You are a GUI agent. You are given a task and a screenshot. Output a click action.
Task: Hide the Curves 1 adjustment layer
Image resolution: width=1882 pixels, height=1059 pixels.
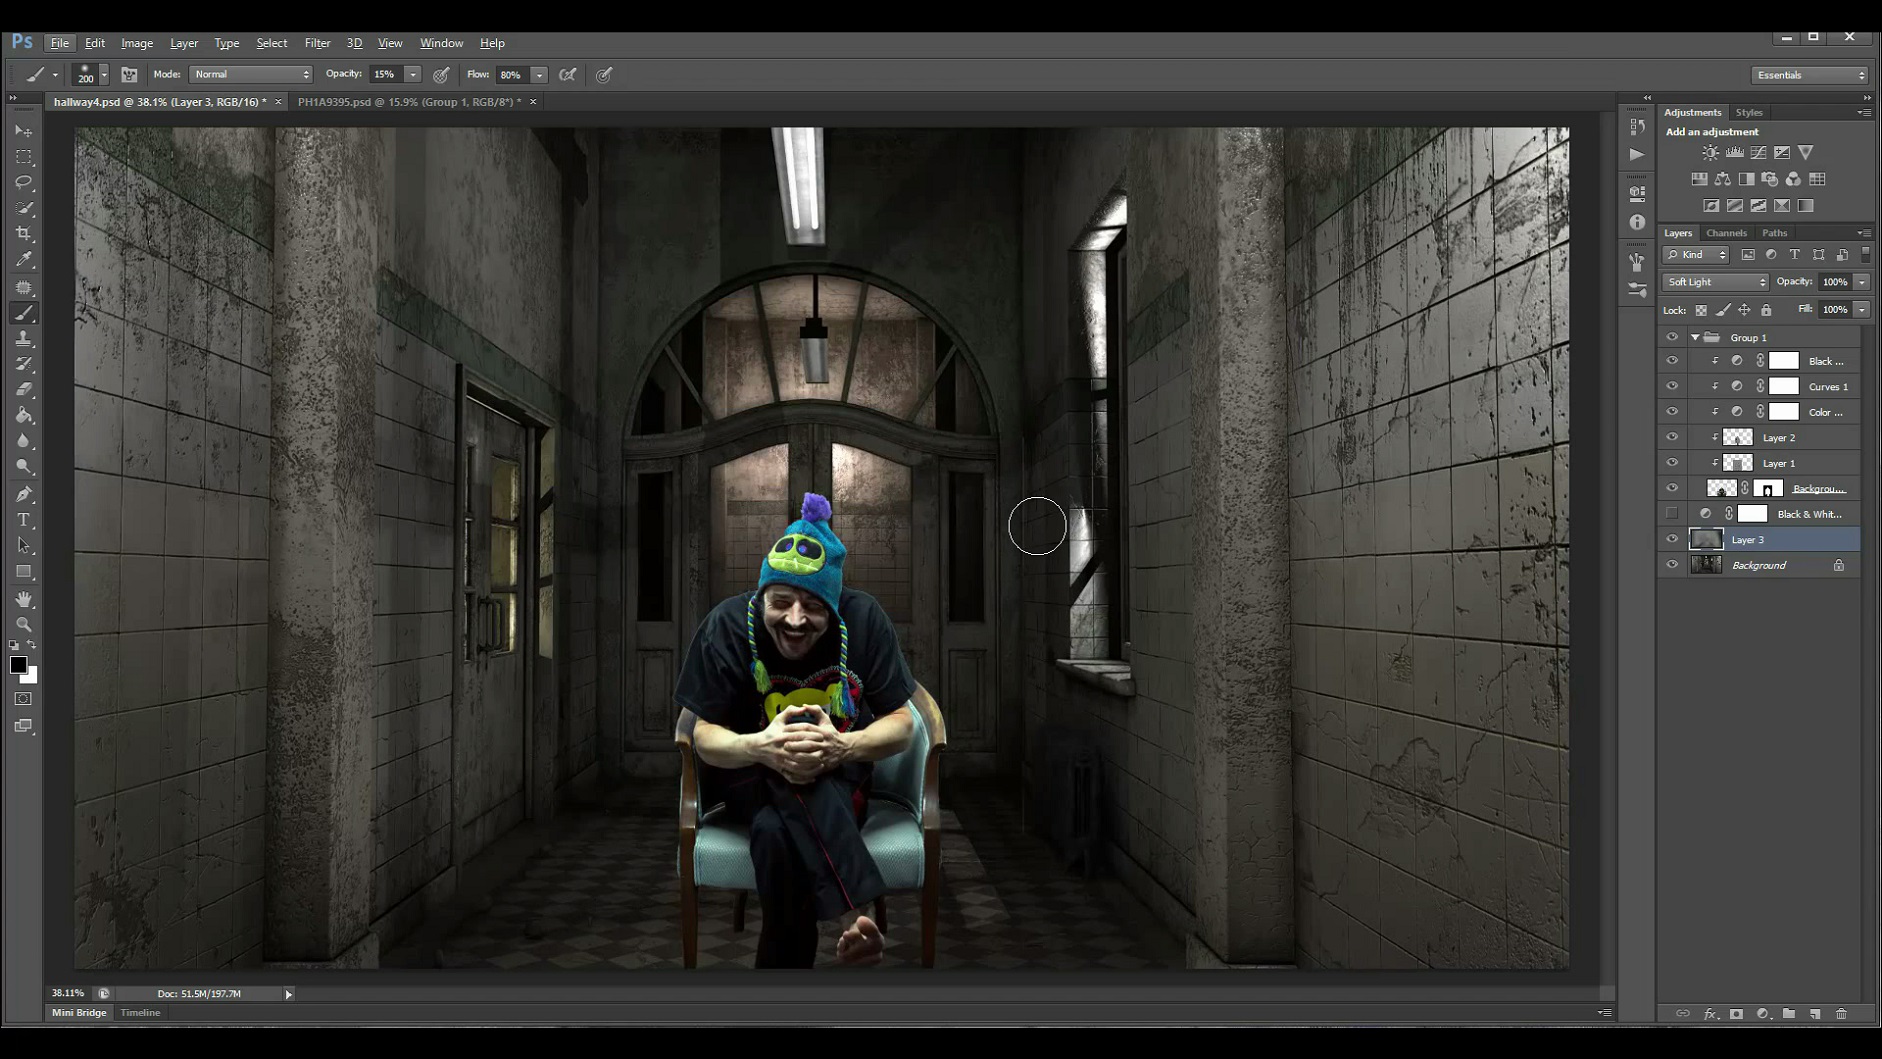pyautogui.click(x=1672, y=386)
